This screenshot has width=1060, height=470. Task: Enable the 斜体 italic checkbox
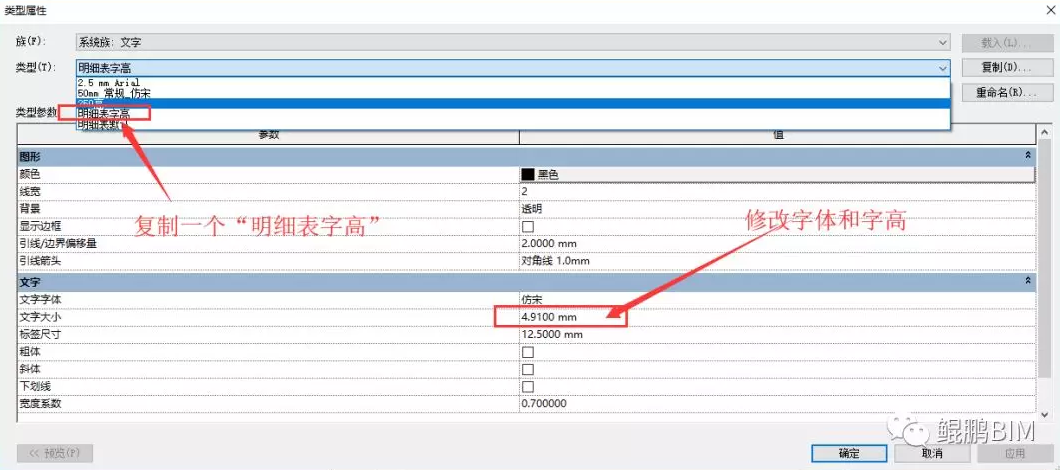point(528,369)
